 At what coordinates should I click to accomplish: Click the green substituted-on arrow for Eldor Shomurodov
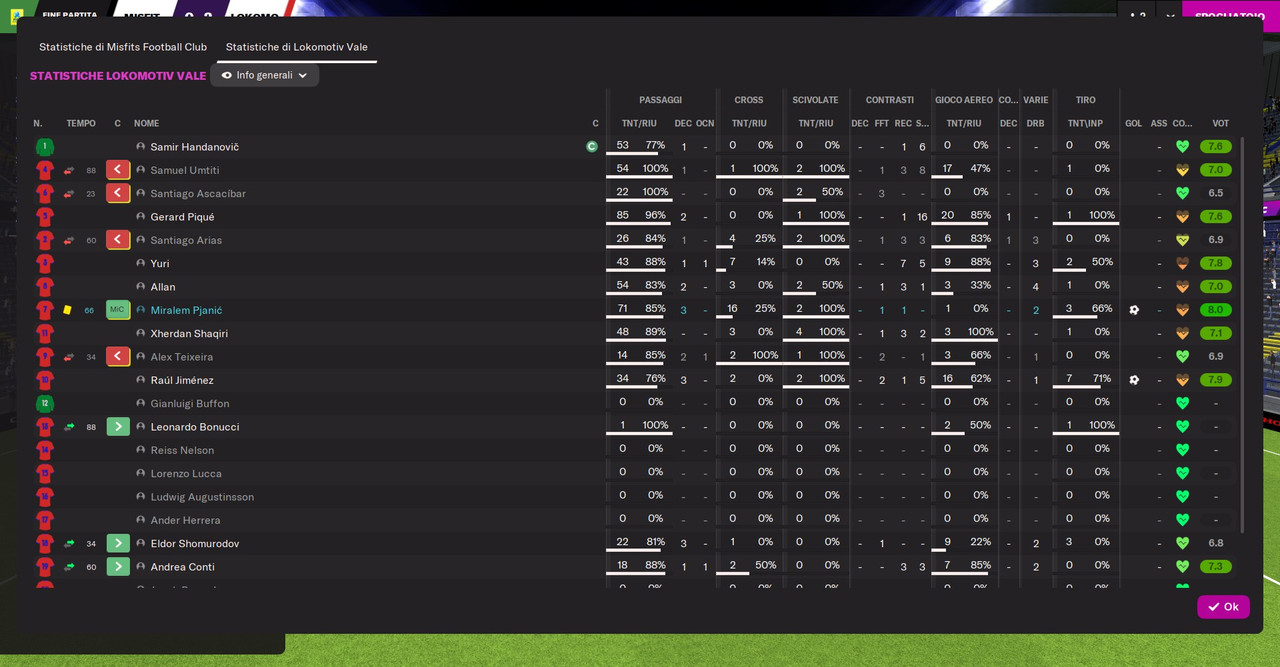pyautogui.click(x=118, y=543)
